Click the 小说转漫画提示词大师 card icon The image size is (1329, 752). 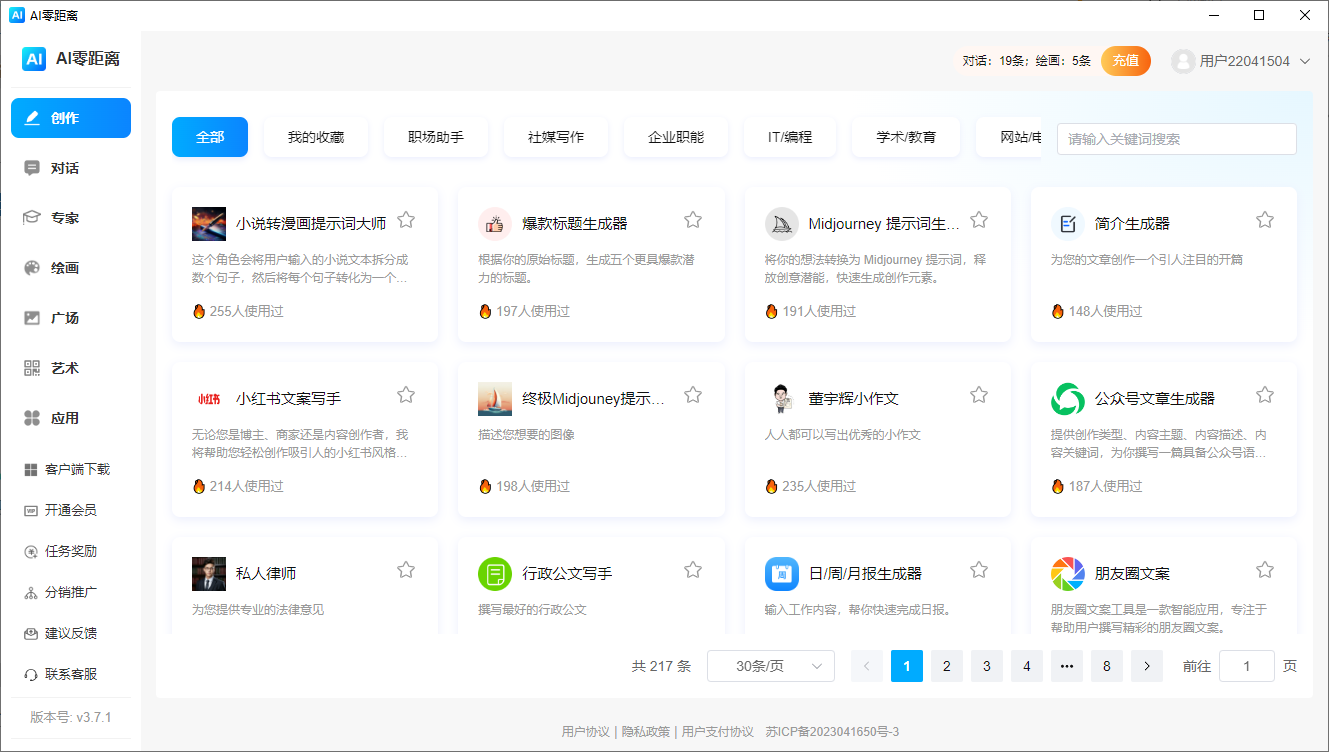[209, 224]
